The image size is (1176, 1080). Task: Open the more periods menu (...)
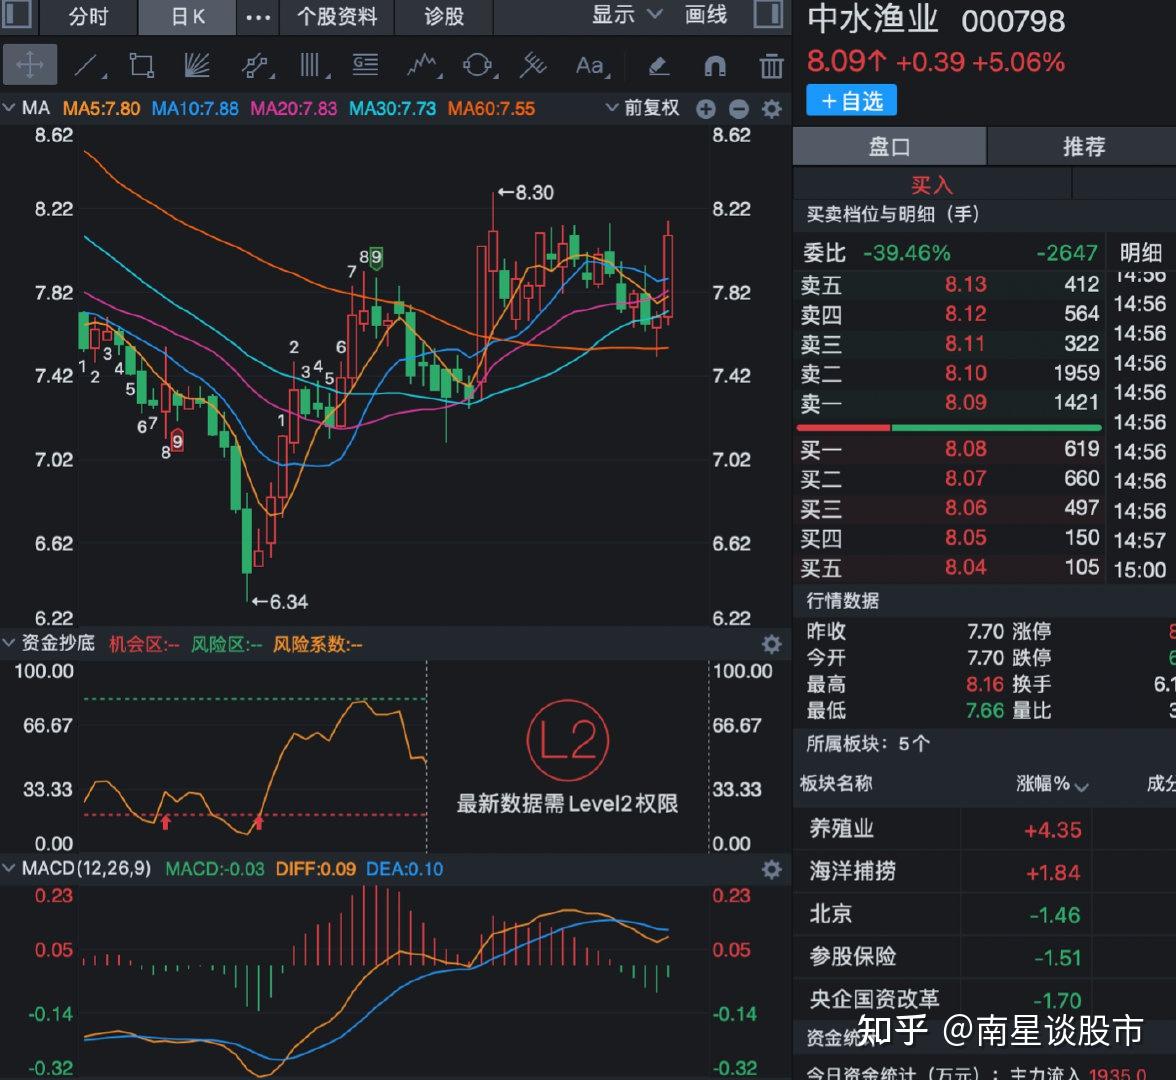tap(258, 17)
